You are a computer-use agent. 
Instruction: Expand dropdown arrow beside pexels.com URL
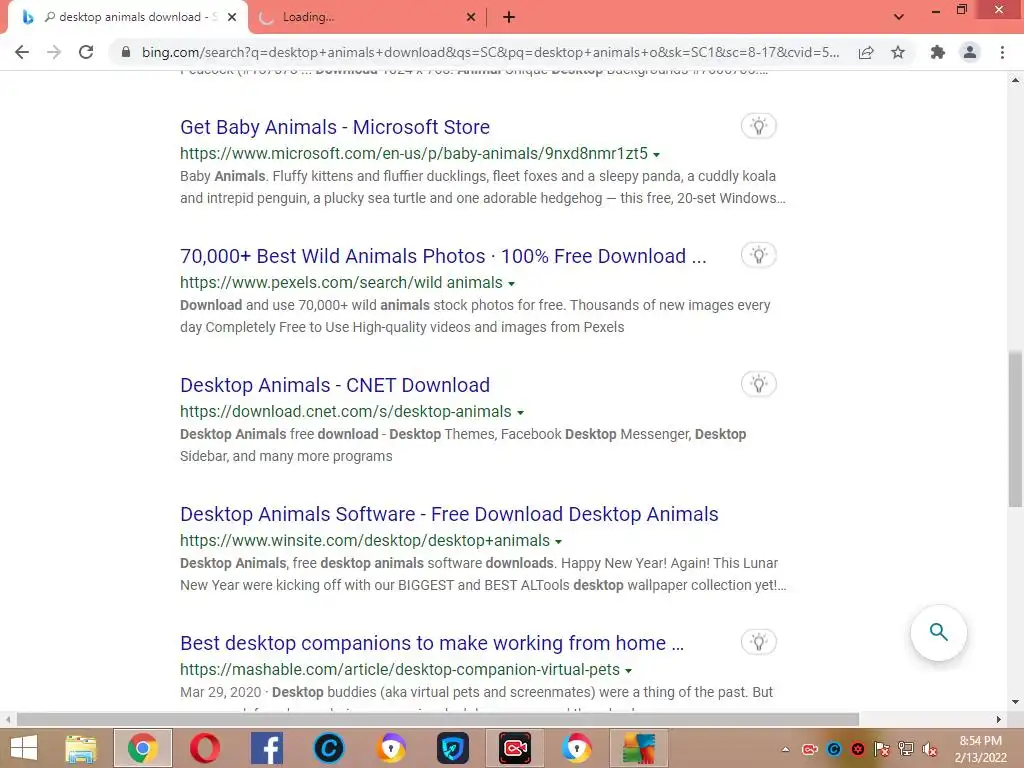click(511, 284)
